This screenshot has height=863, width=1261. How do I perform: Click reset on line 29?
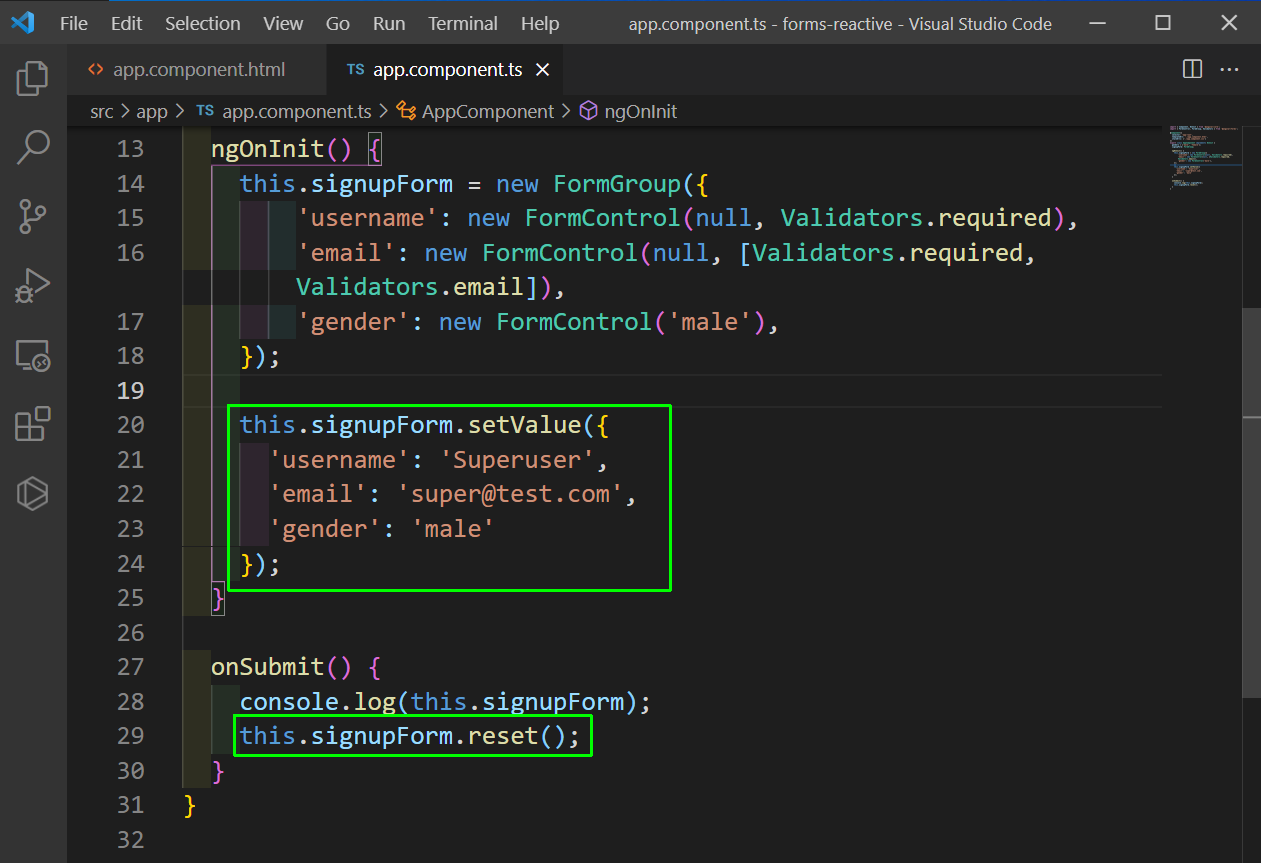(504, 735)
